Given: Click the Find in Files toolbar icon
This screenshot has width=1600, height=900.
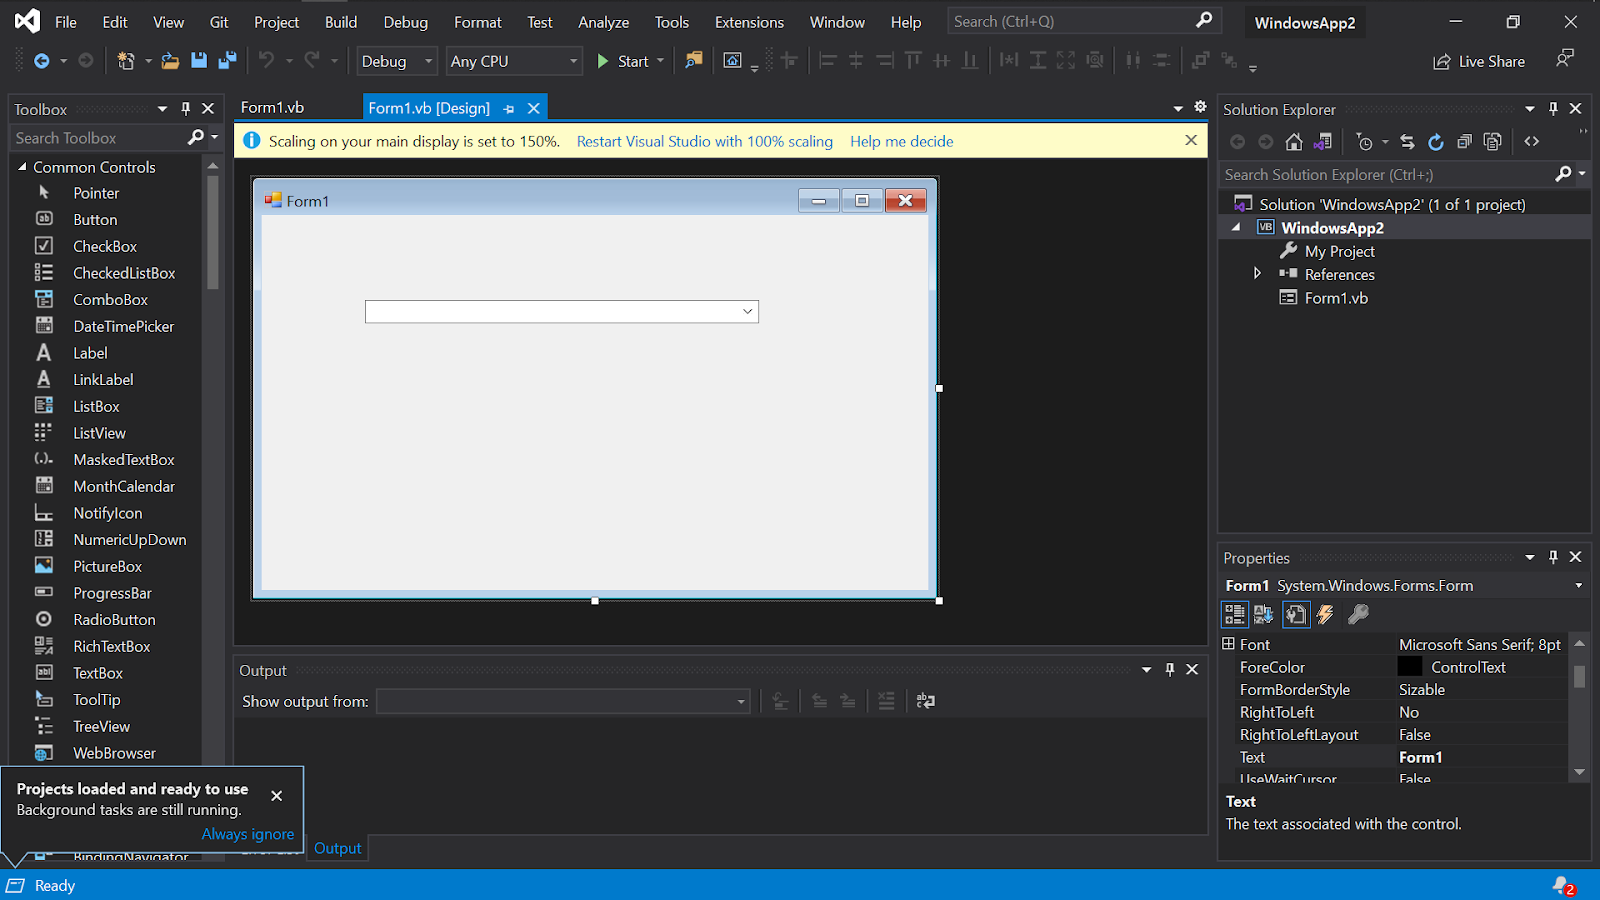Looking at the screenshot, I should point(693,61).
